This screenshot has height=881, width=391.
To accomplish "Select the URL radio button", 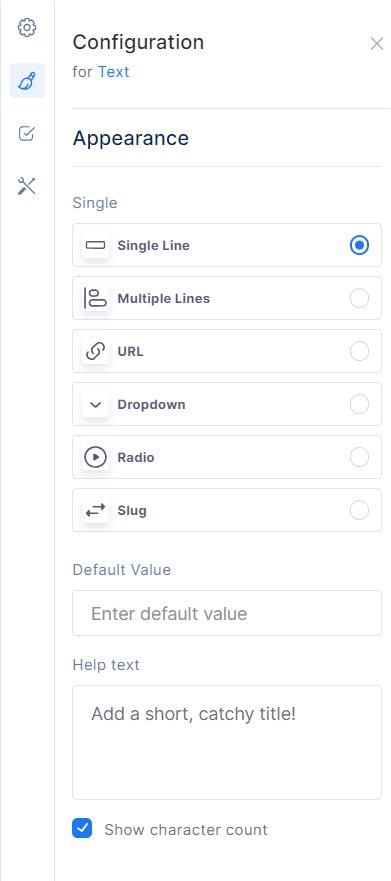I will (x=360, y=351).
